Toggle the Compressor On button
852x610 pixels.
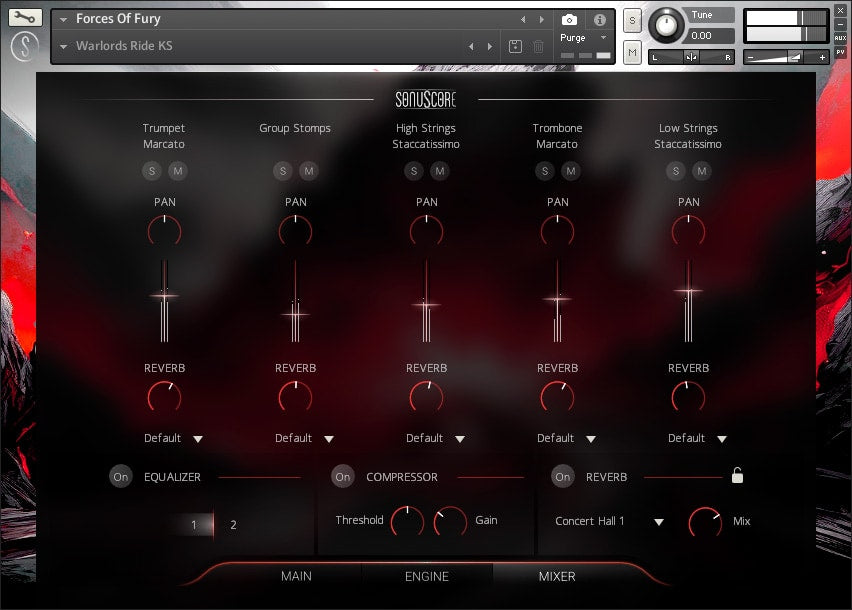point(342,477)
